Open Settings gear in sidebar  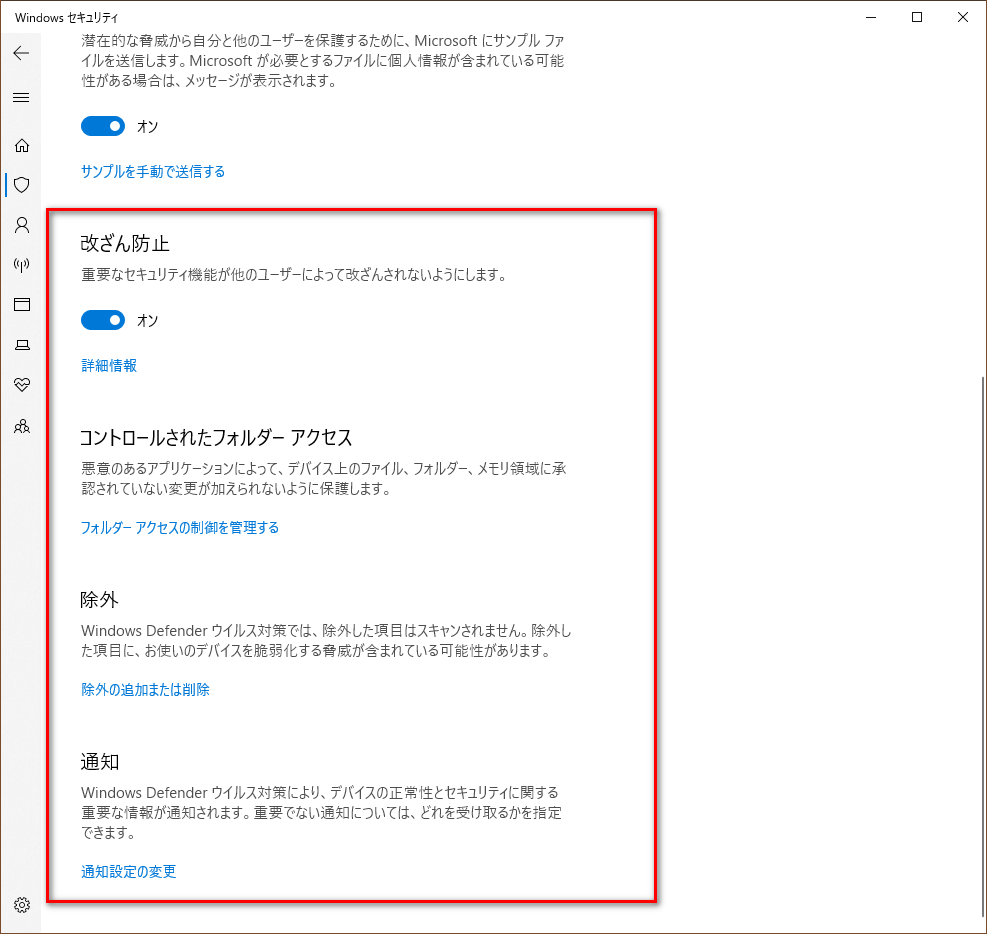tap(21, 905)
